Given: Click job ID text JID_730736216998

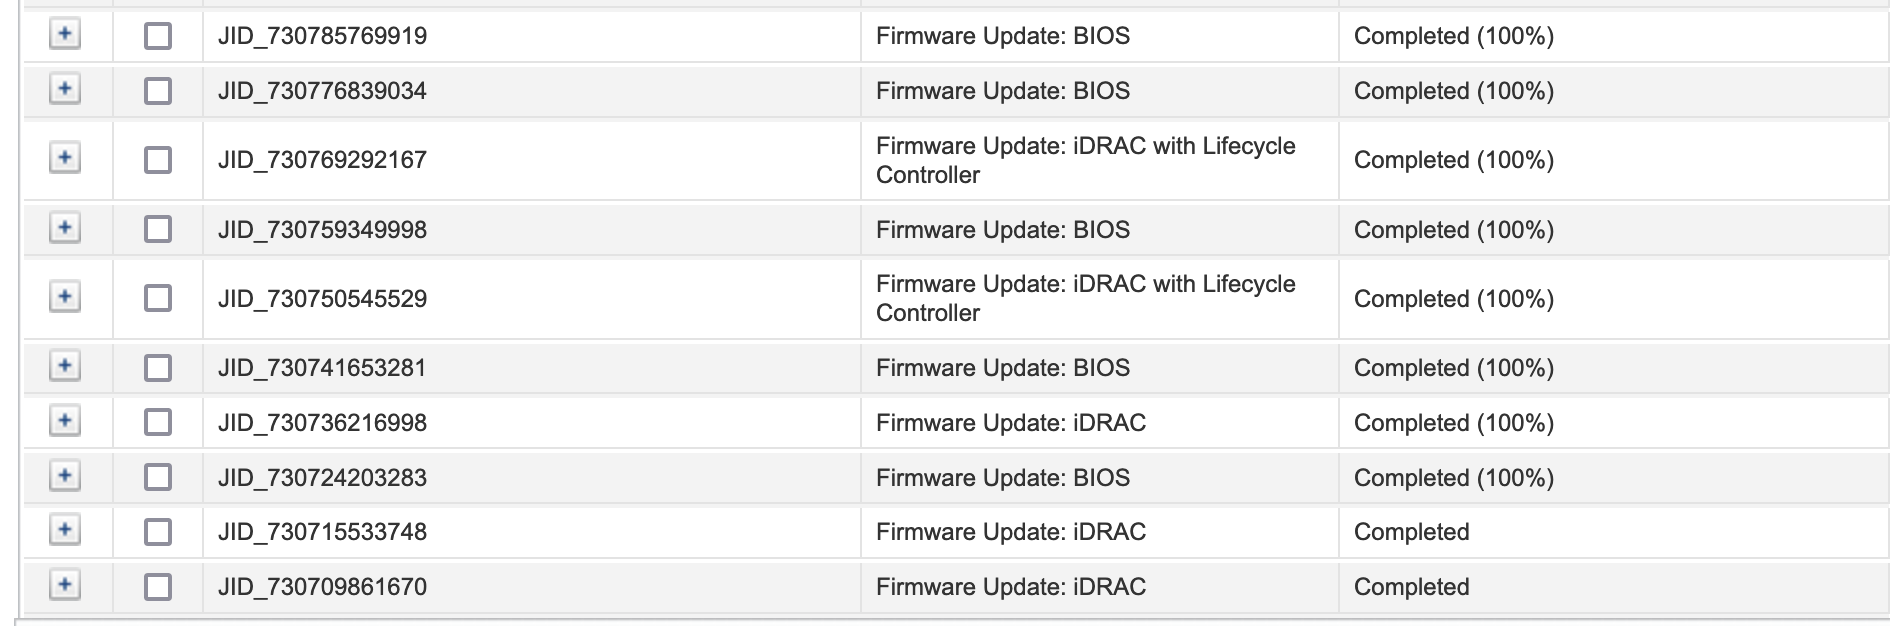Looking at the screenshot, I should pos(322,423).
